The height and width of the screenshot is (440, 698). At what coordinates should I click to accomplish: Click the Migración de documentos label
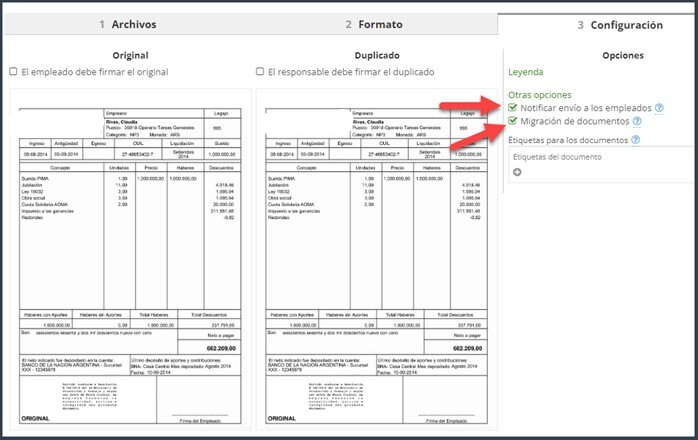[575, 121]
